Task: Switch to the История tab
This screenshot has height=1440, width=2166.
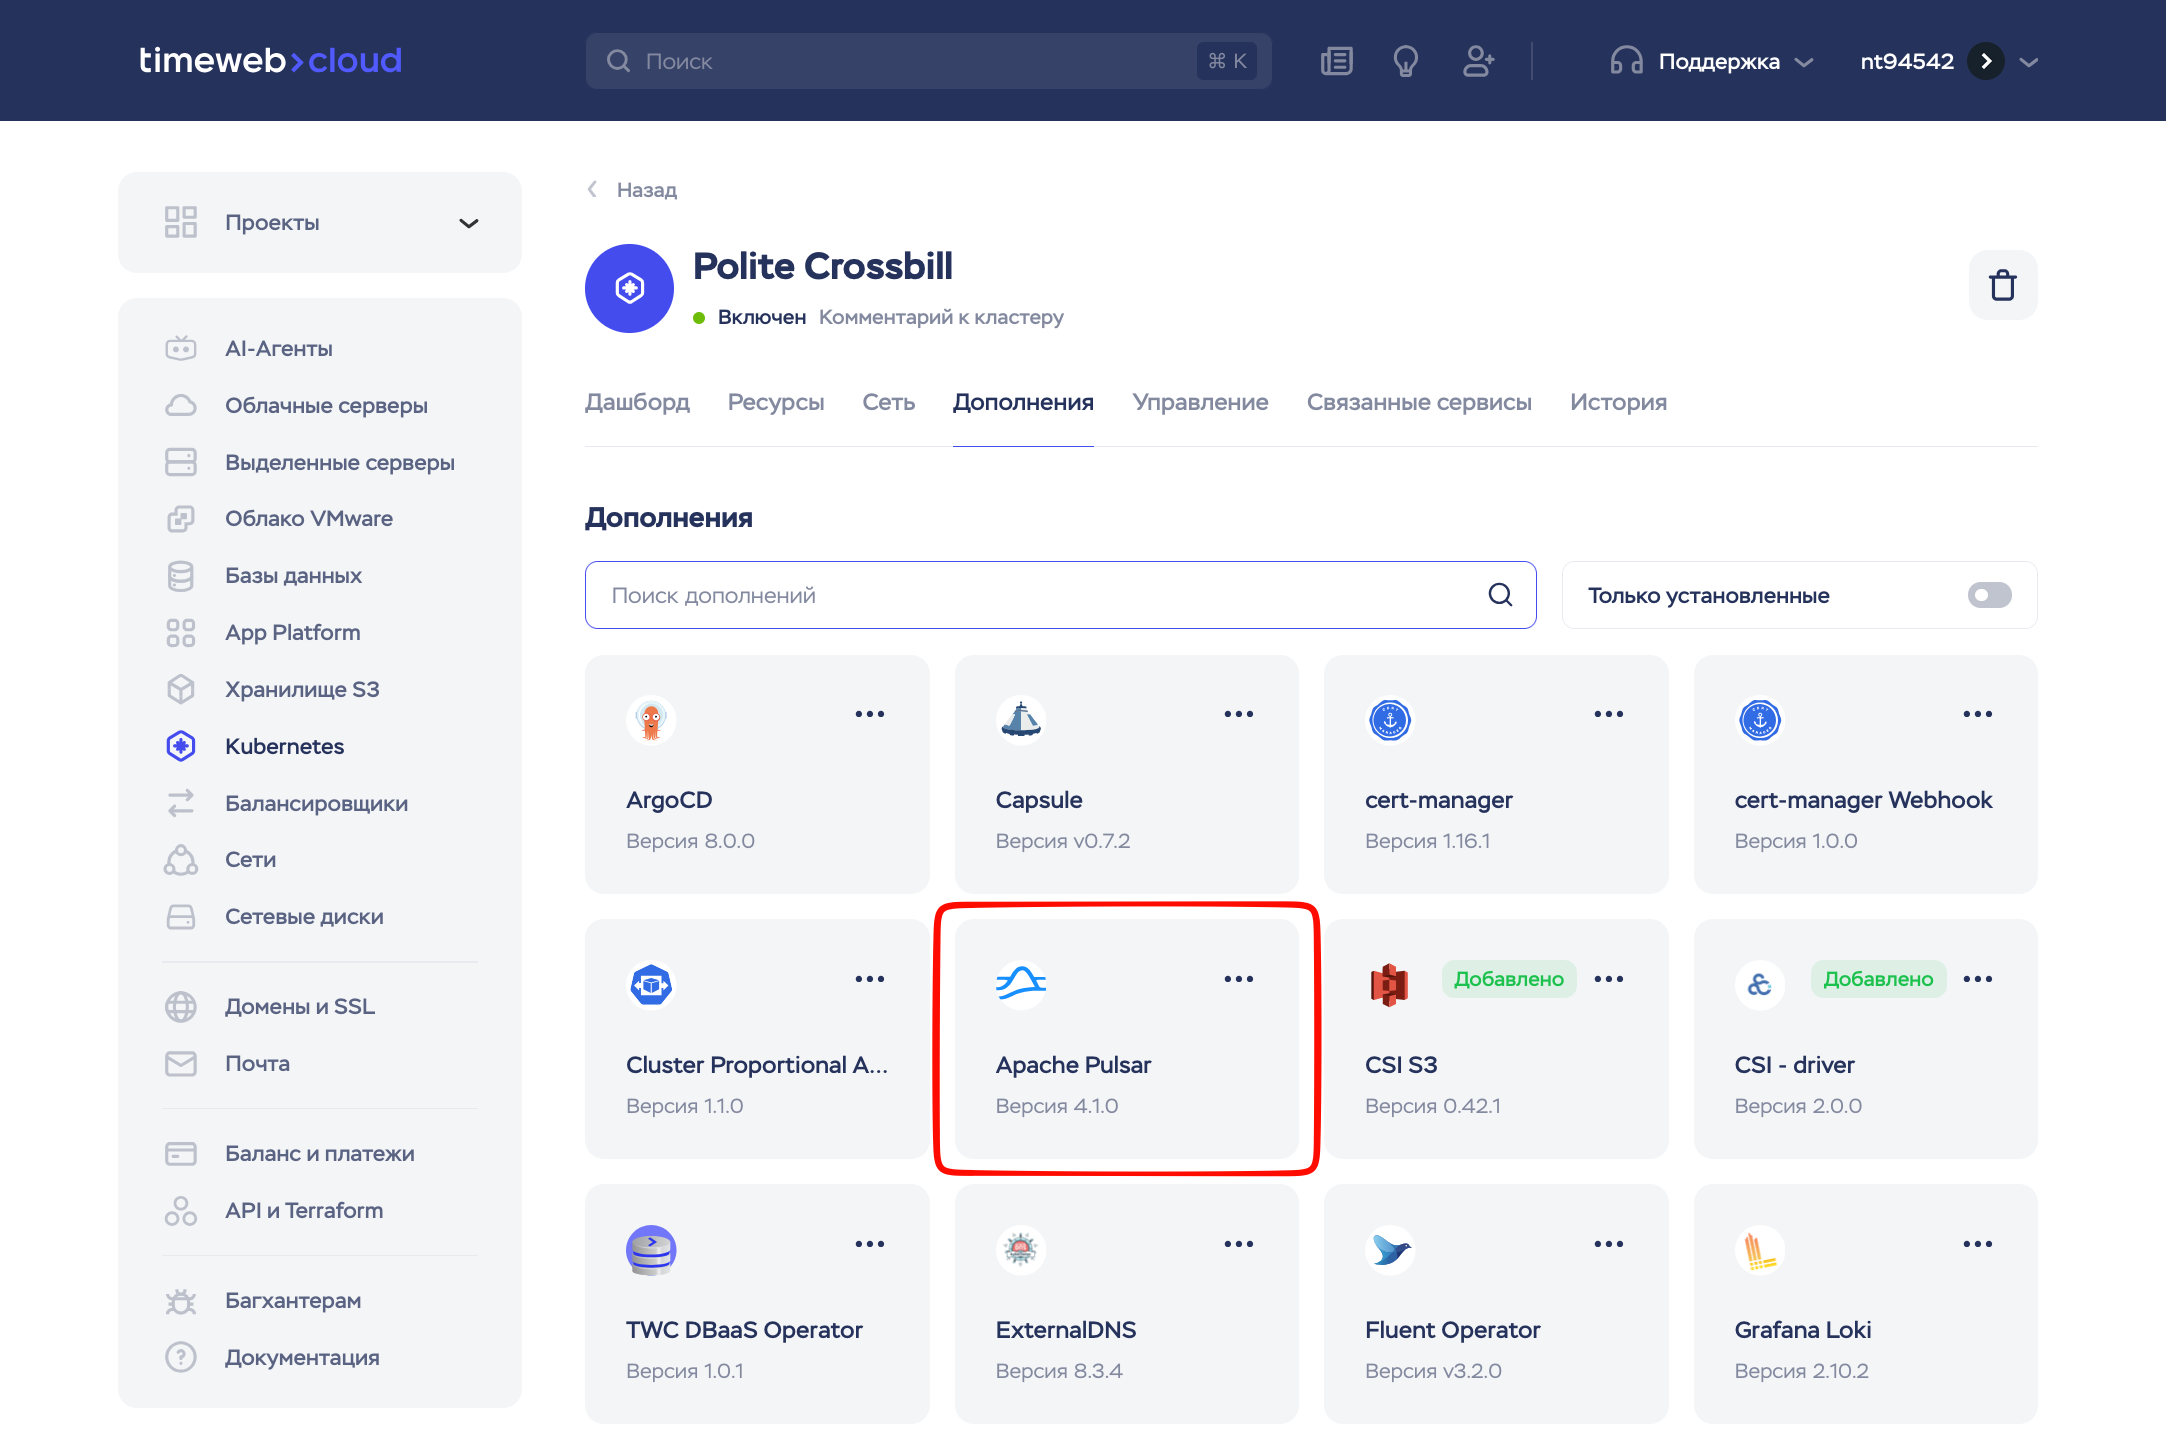Action: (1617, 402)
